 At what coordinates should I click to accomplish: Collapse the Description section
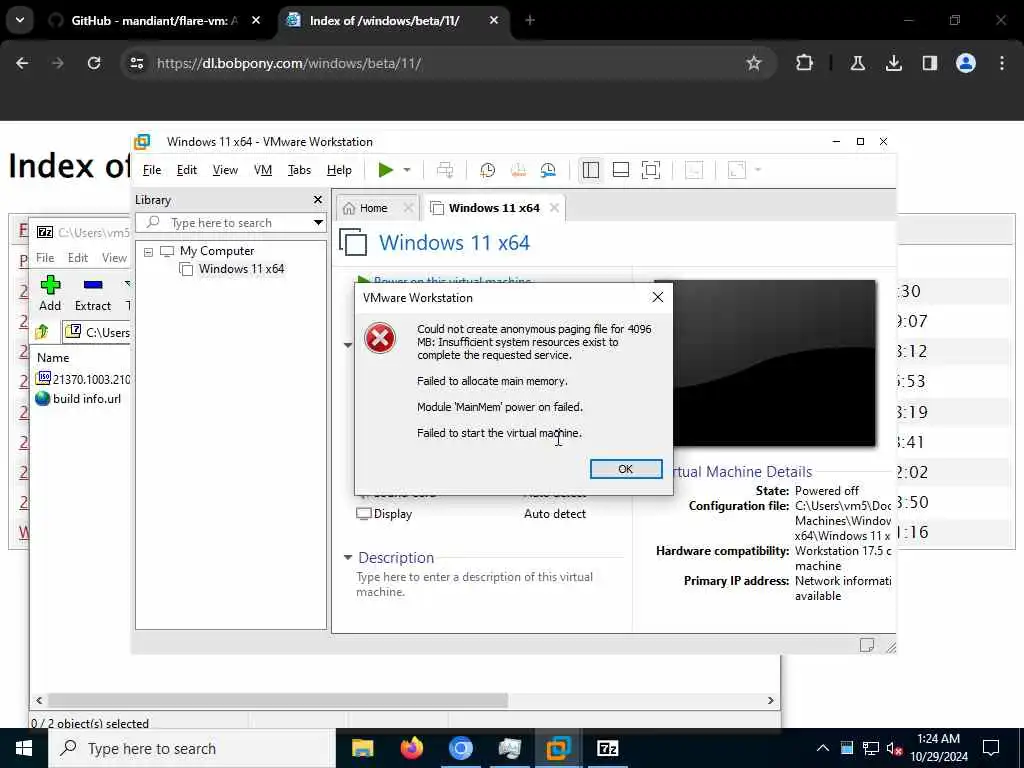tap(348, 558)
